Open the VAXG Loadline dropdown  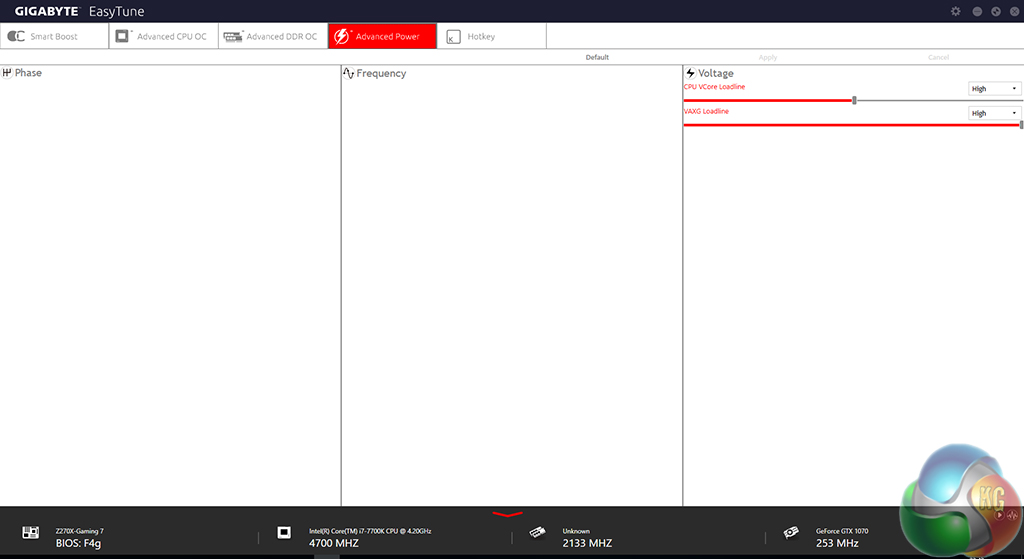click(994, 113)
